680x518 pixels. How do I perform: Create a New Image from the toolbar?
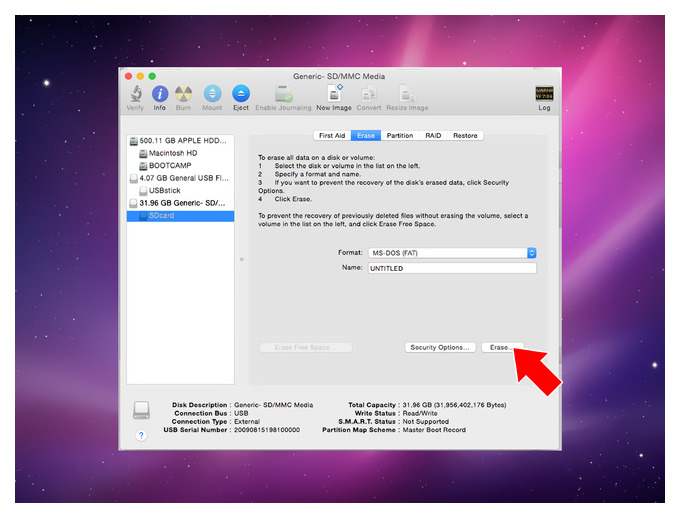[x=334, y=93]
